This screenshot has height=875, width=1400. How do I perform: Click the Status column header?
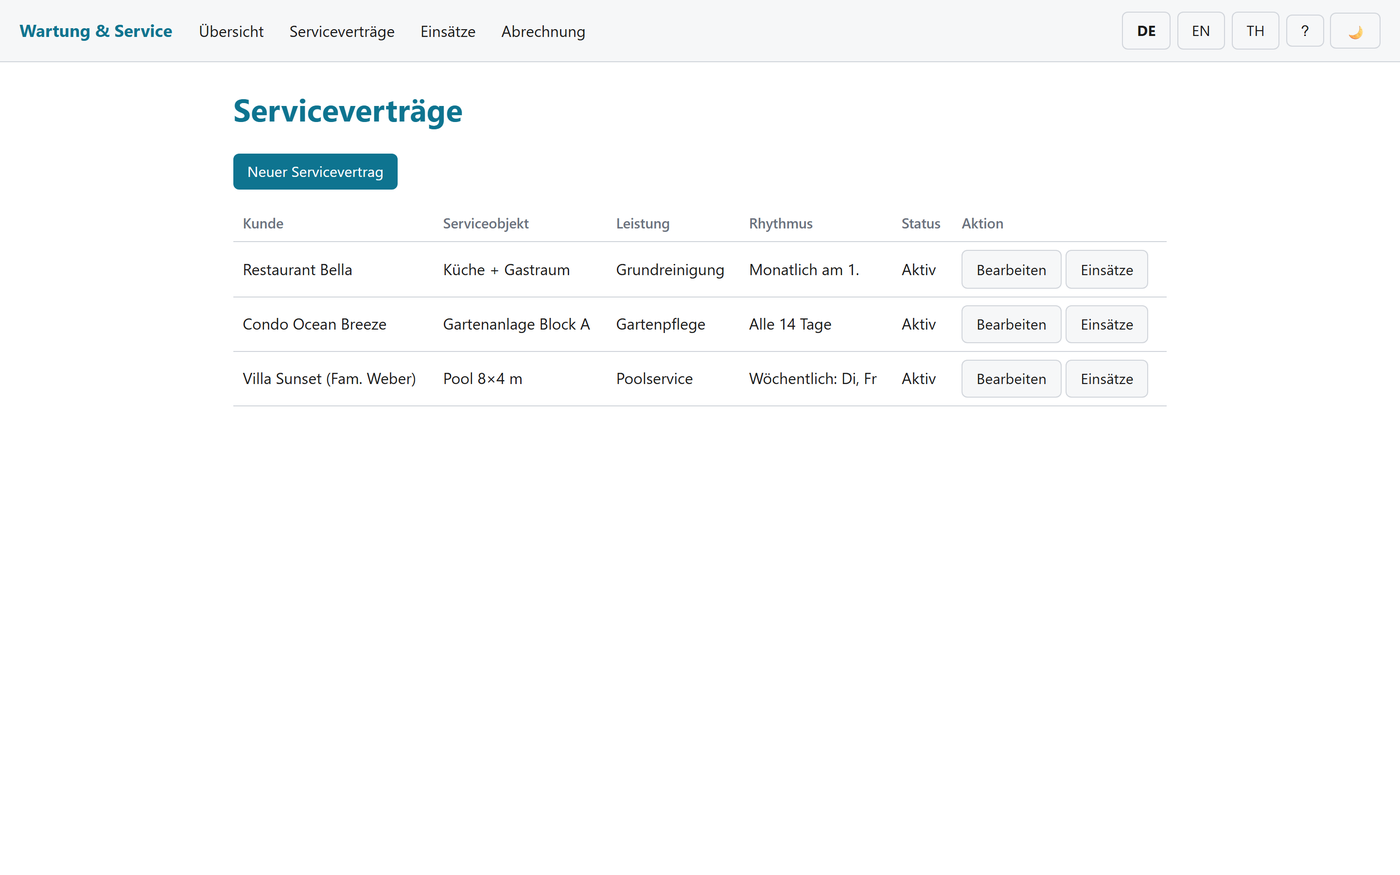point(921,224)
